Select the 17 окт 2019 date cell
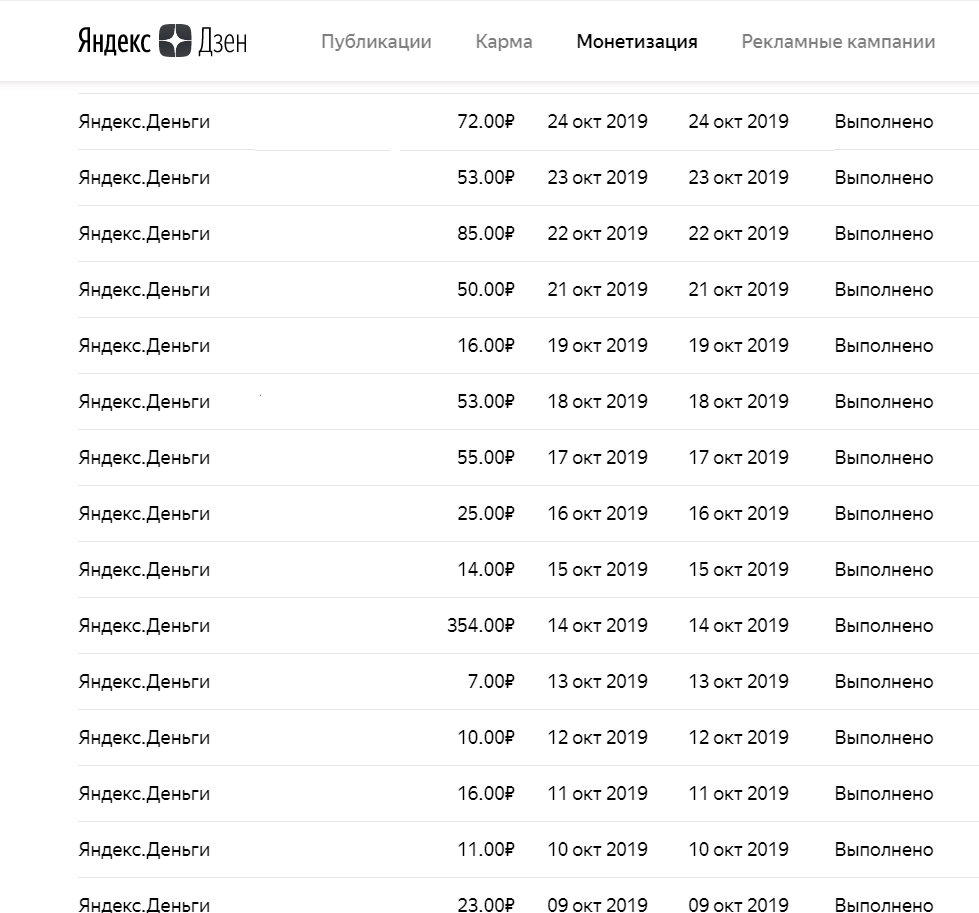This screenshot has width=979, height=913. click(x=598, y=458)
